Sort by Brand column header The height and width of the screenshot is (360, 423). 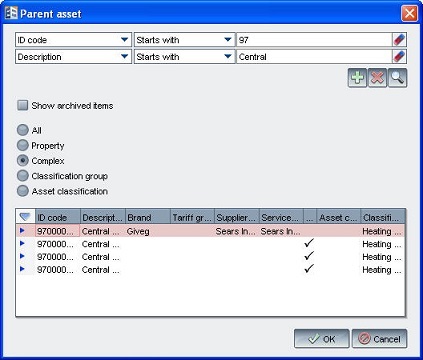pyautogui.click(x=148, y=217)
